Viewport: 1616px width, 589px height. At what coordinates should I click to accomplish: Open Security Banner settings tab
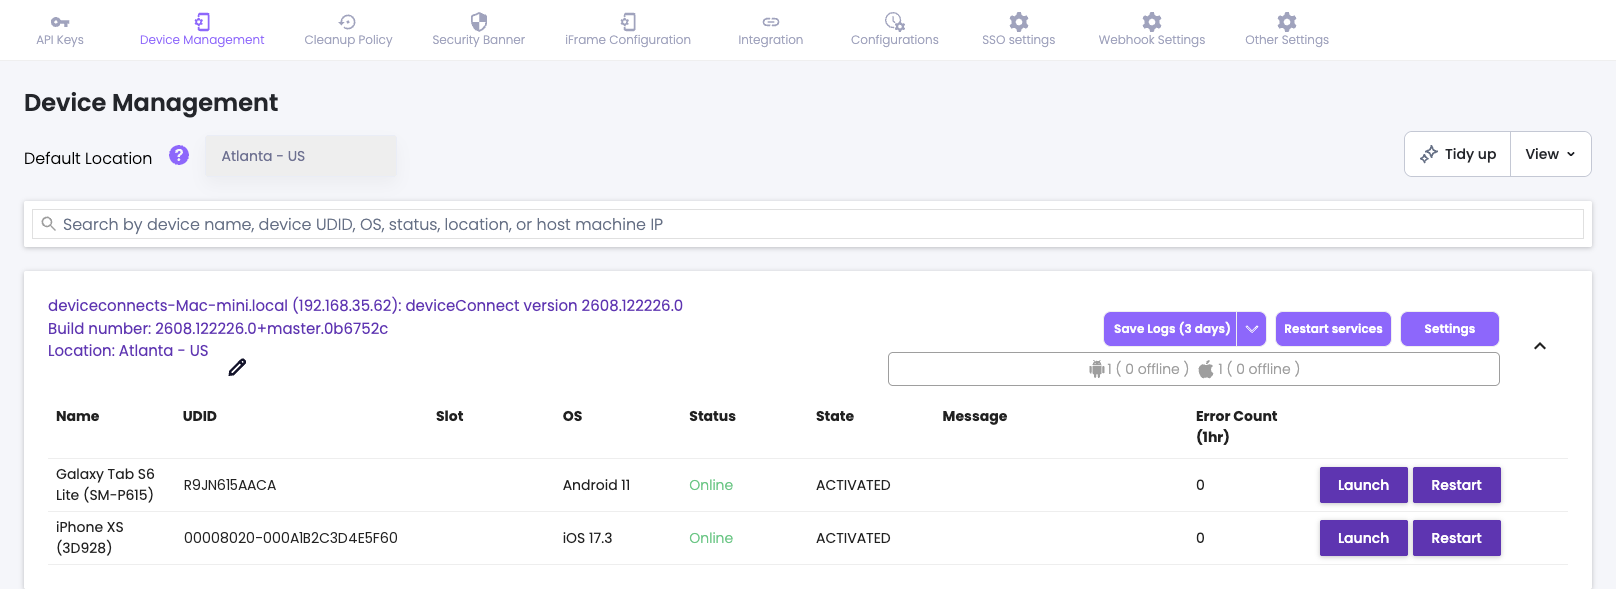tap(478, 30)
